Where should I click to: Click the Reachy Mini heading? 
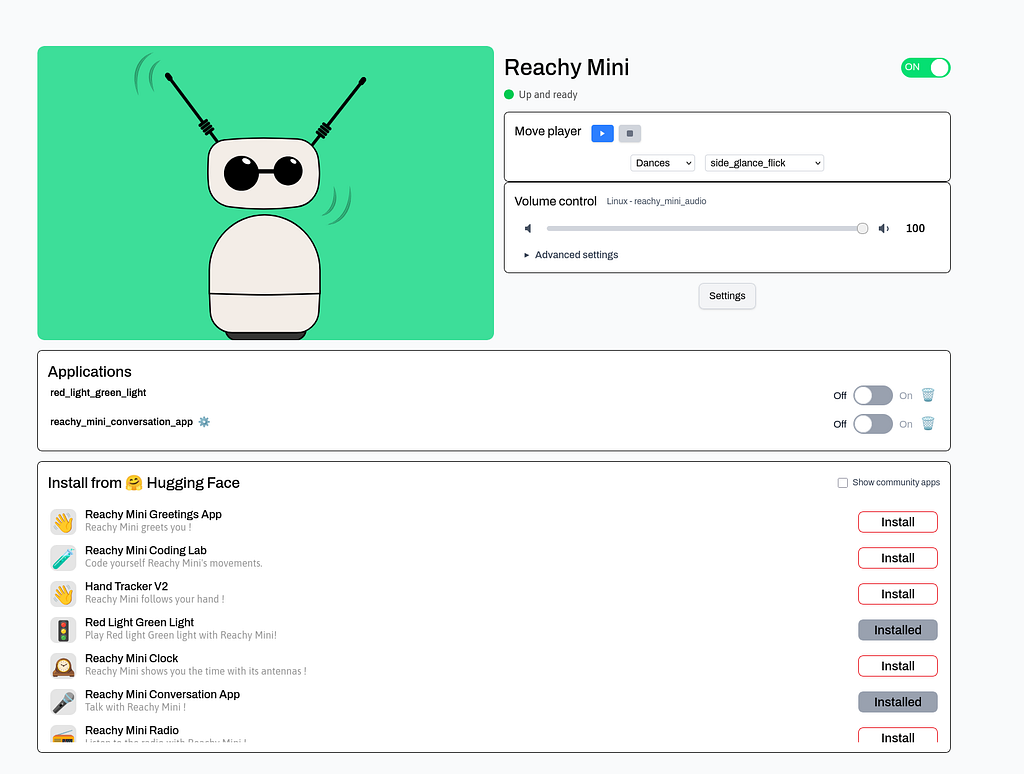coord(567,67)
